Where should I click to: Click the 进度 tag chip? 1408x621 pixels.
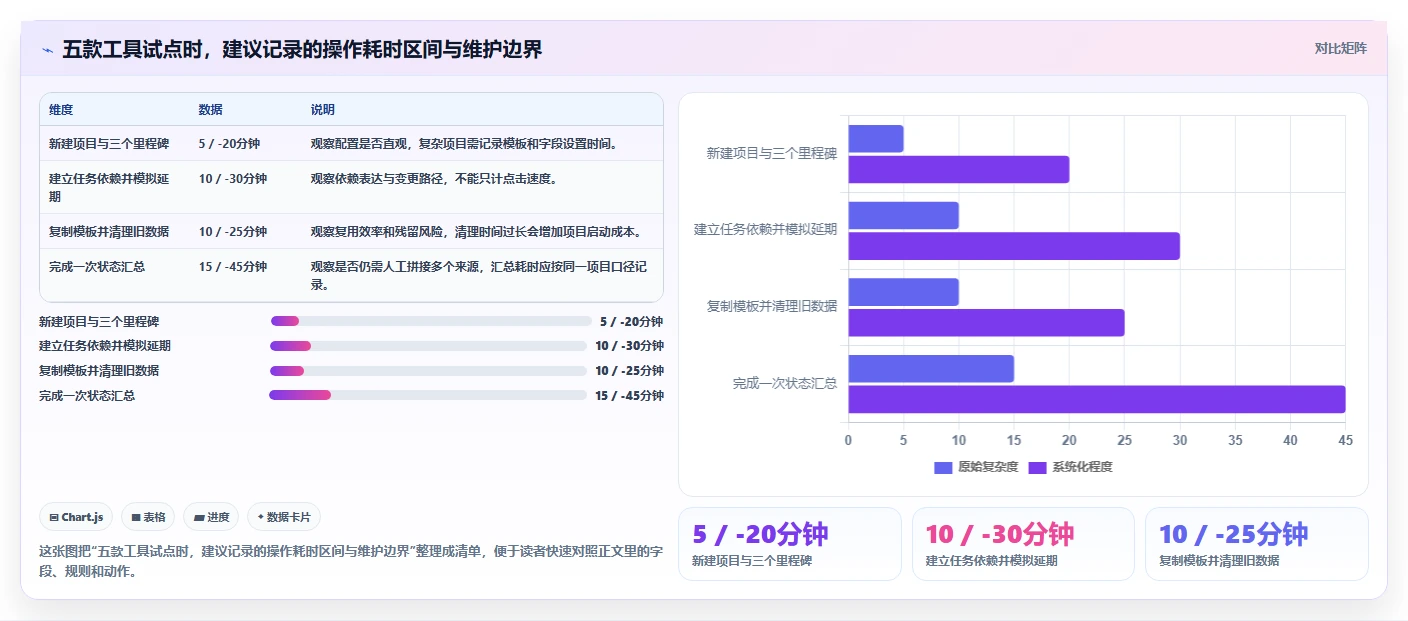pos(211,517)
